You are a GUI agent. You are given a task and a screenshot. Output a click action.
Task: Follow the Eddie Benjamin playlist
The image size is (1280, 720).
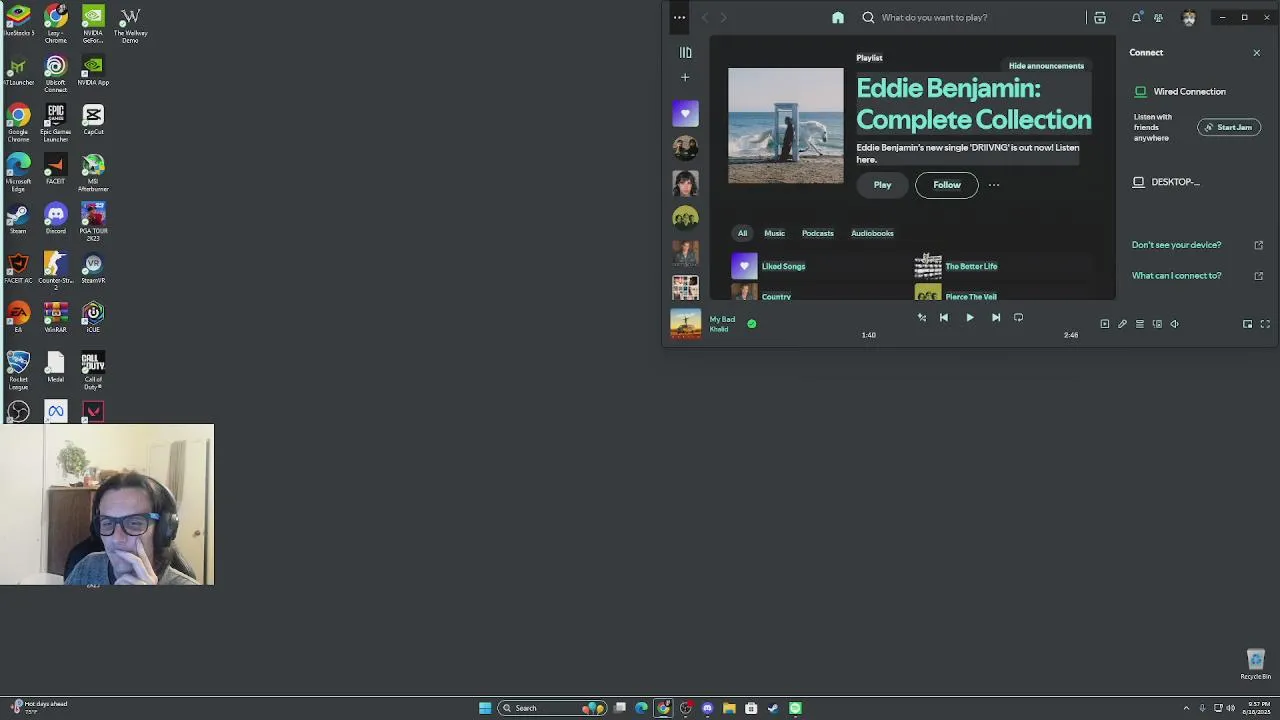pyautogui.click(x=947, y=185)
